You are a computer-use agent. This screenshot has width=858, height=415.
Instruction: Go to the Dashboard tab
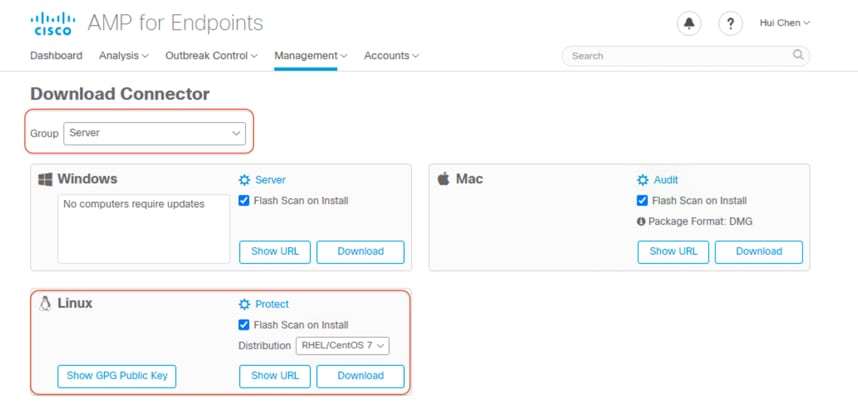[56, 55]
